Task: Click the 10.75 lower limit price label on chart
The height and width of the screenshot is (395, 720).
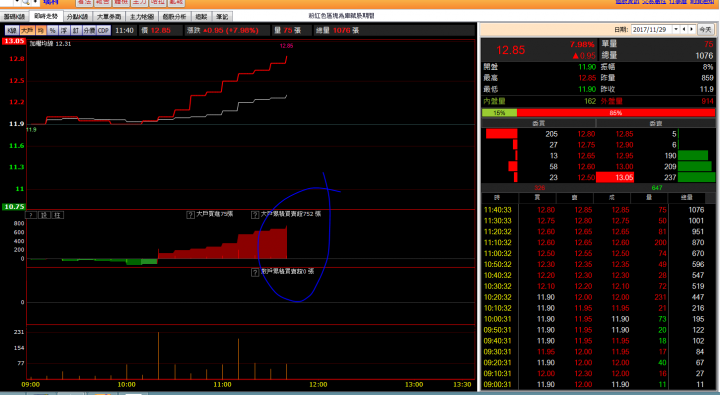Action: (14, 207)
